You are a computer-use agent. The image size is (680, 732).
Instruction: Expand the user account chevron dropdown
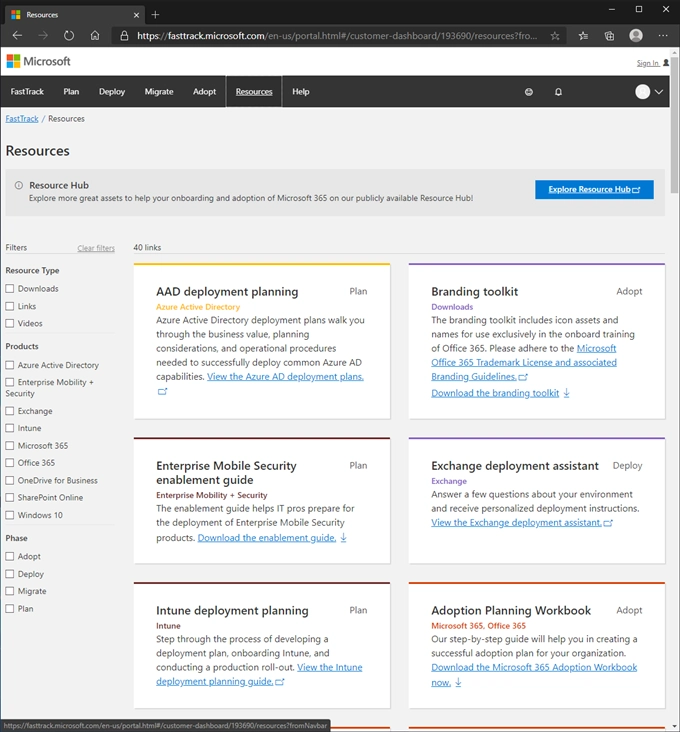[659, 92]
